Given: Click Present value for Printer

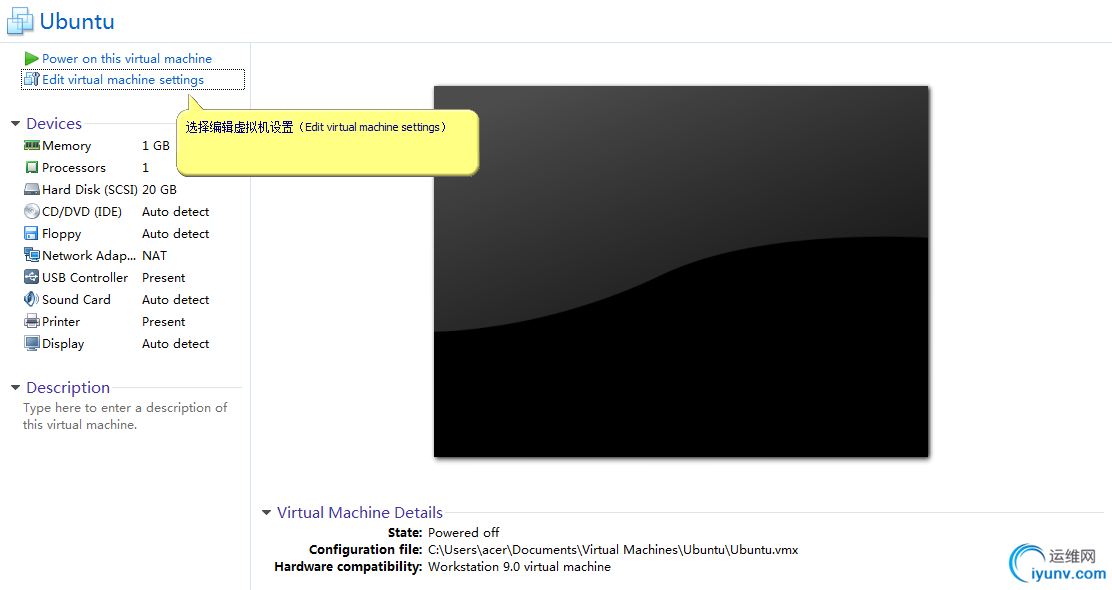Looking at the screenshot, I should point(164,321).
